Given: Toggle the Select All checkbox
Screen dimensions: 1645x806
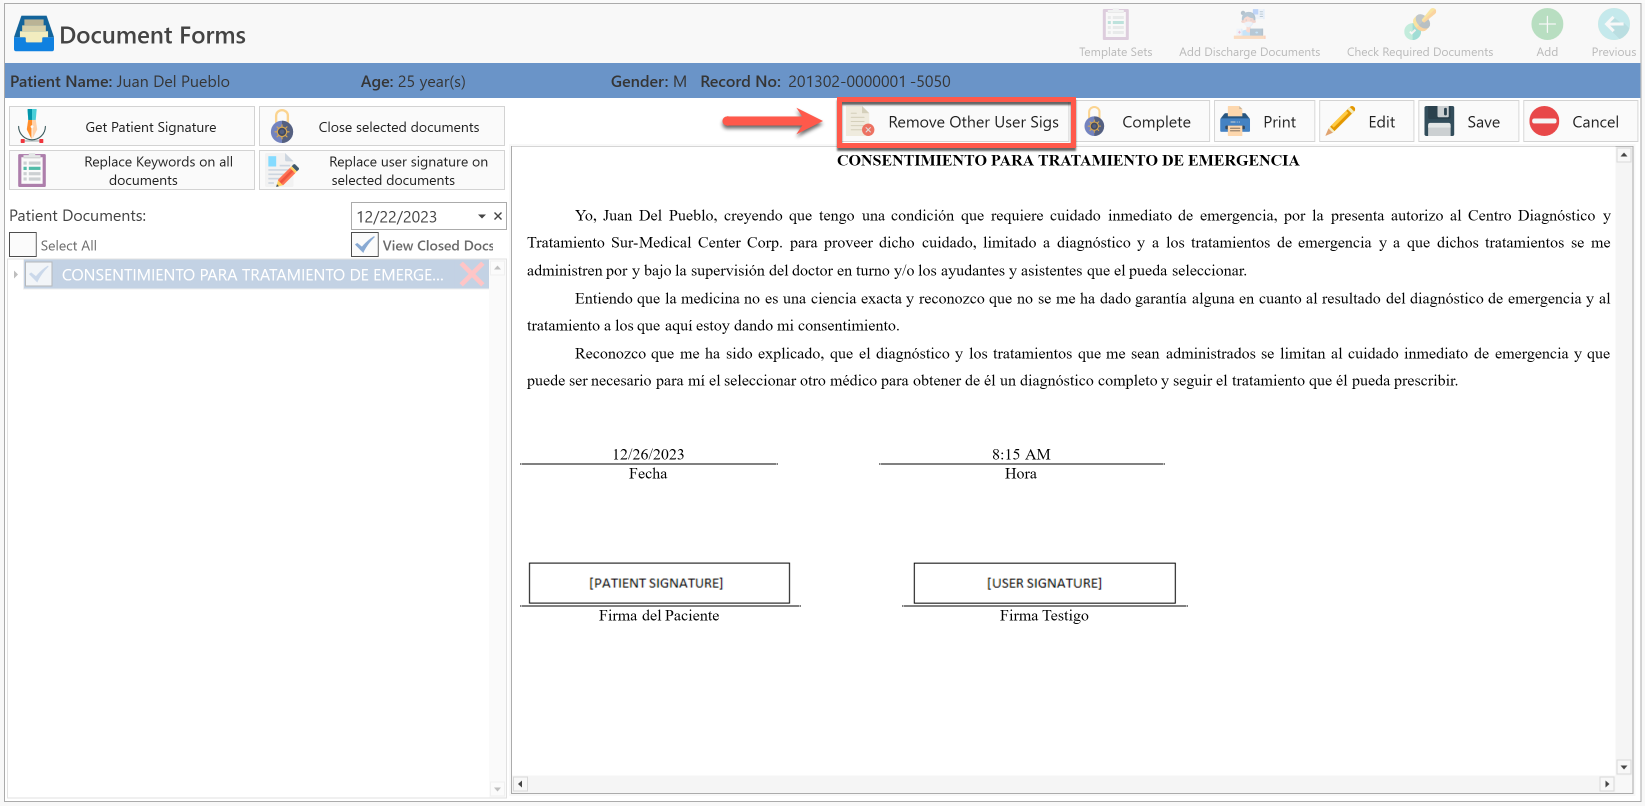Looking at the screenshot, I should pos(23,245).
